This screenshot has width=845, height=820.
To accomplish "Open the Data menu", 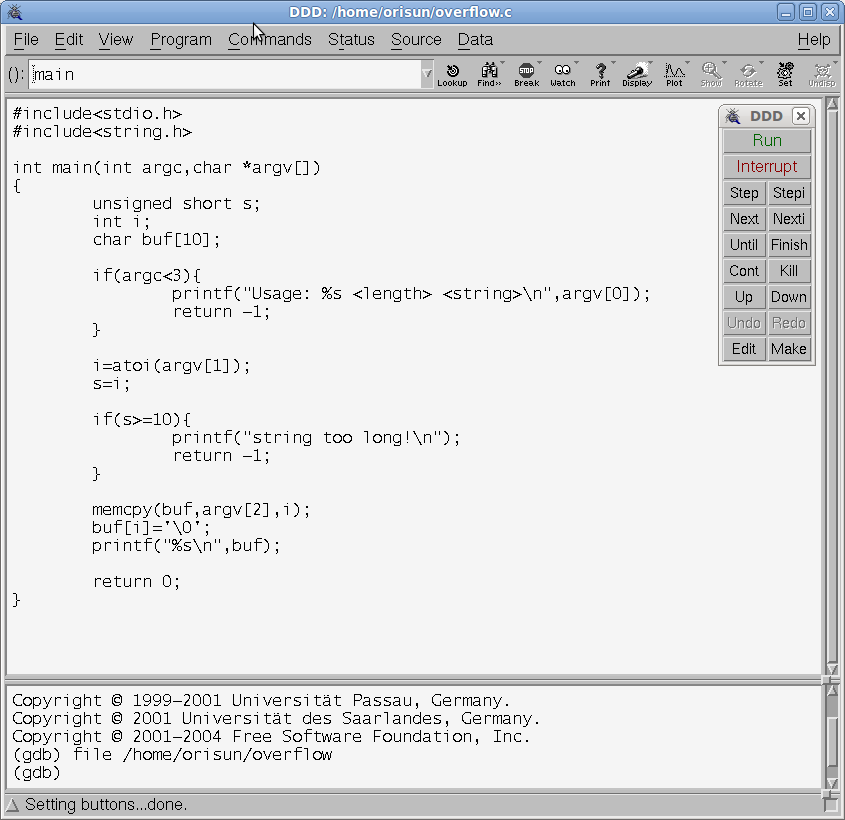I will 475,39.
